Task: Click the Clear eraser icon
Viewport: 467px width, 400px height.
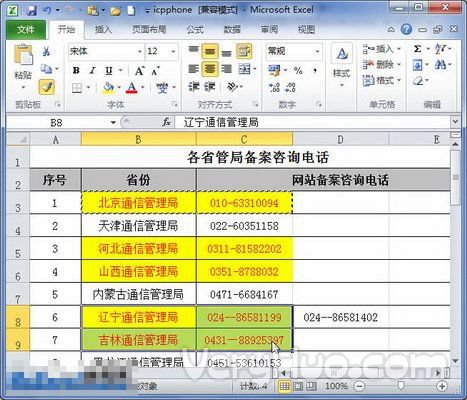Action: [x=418, y=81]
